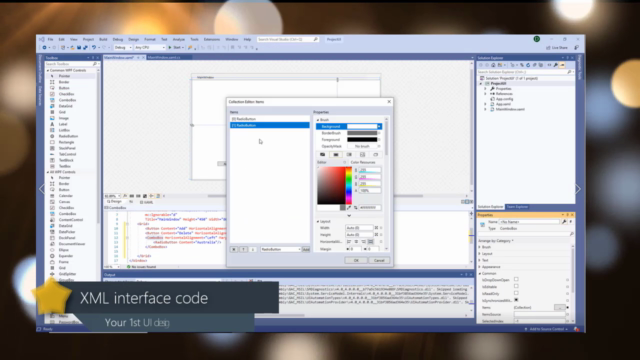
Task: Align HorizontalAlignment stretch icon
Action: 371,242
